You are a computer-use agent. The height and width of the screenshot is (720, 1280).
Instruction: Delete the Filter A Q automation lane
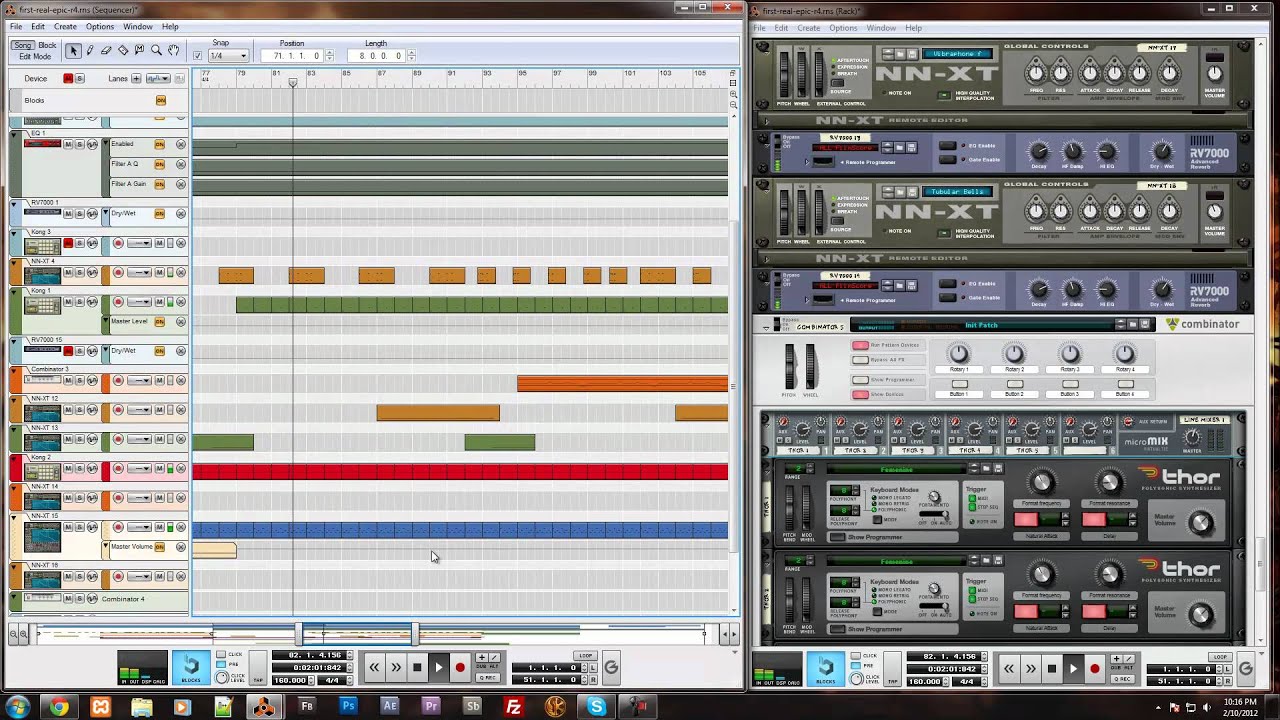click(181, 164)
